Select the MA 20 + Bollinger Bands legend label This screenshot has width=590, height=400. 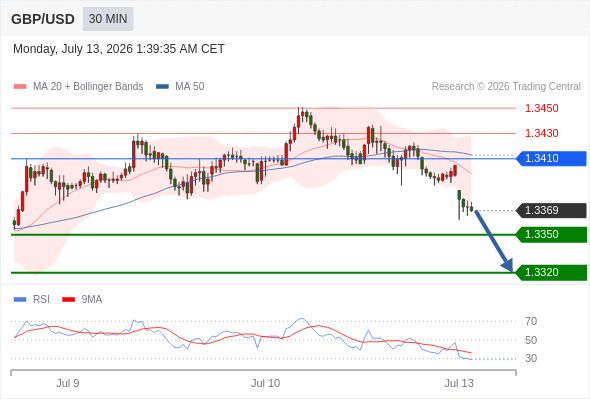[88, 87]
